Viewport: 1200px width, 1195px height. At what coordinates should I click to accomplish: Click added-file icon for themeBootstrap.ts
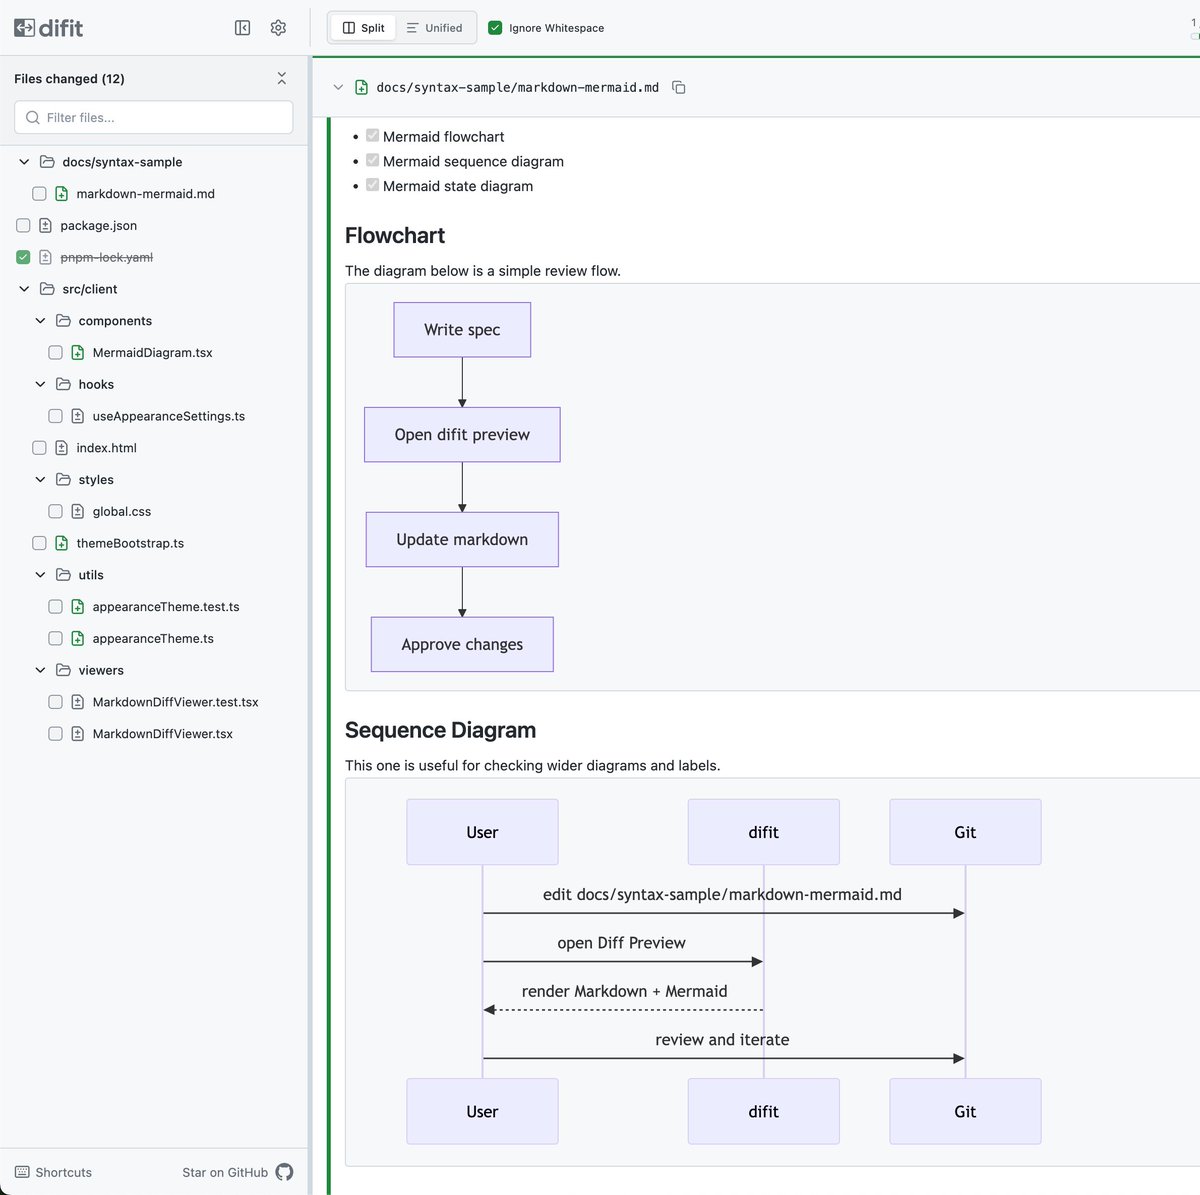pyautogui.click(x=61, y=543)
